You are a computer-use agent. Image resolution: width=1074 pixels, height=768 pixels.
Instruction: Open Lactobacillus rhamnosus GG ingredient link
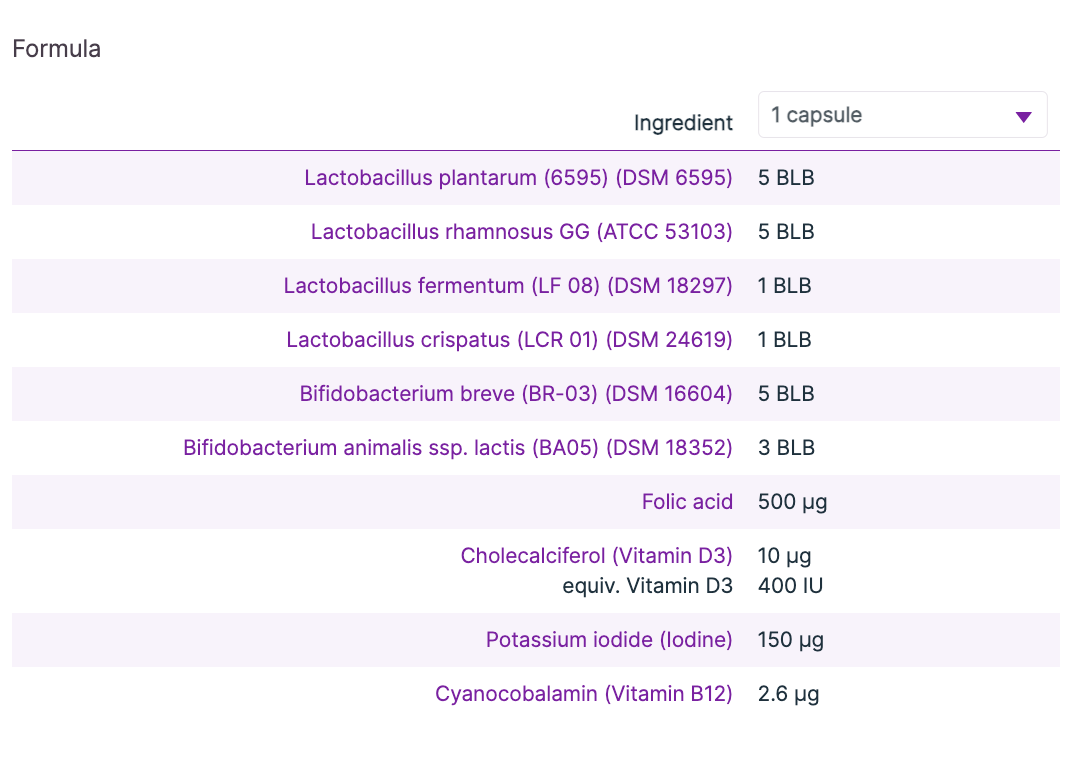click(x=521, y=232)
